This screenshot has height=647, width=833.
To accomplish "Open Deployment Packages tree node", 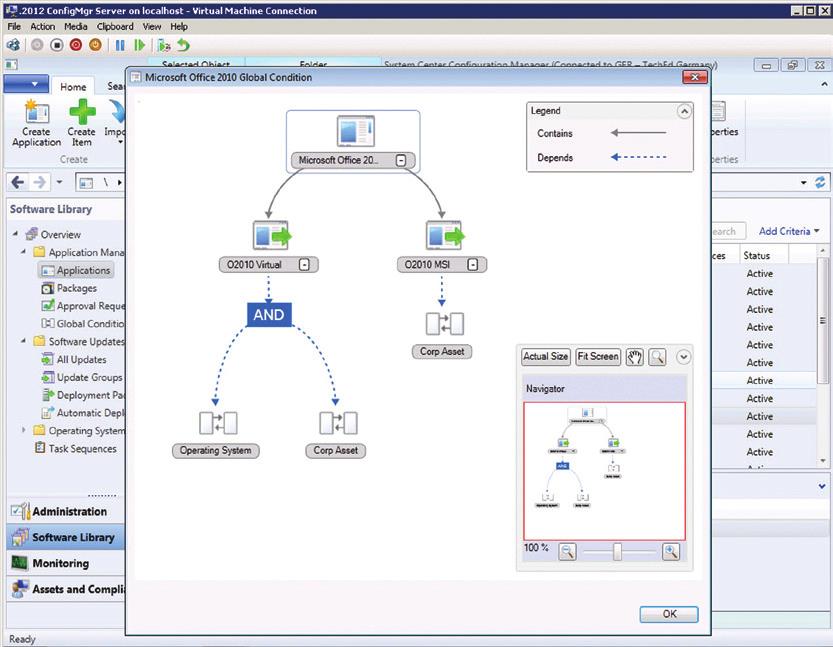I will [83, 395].
